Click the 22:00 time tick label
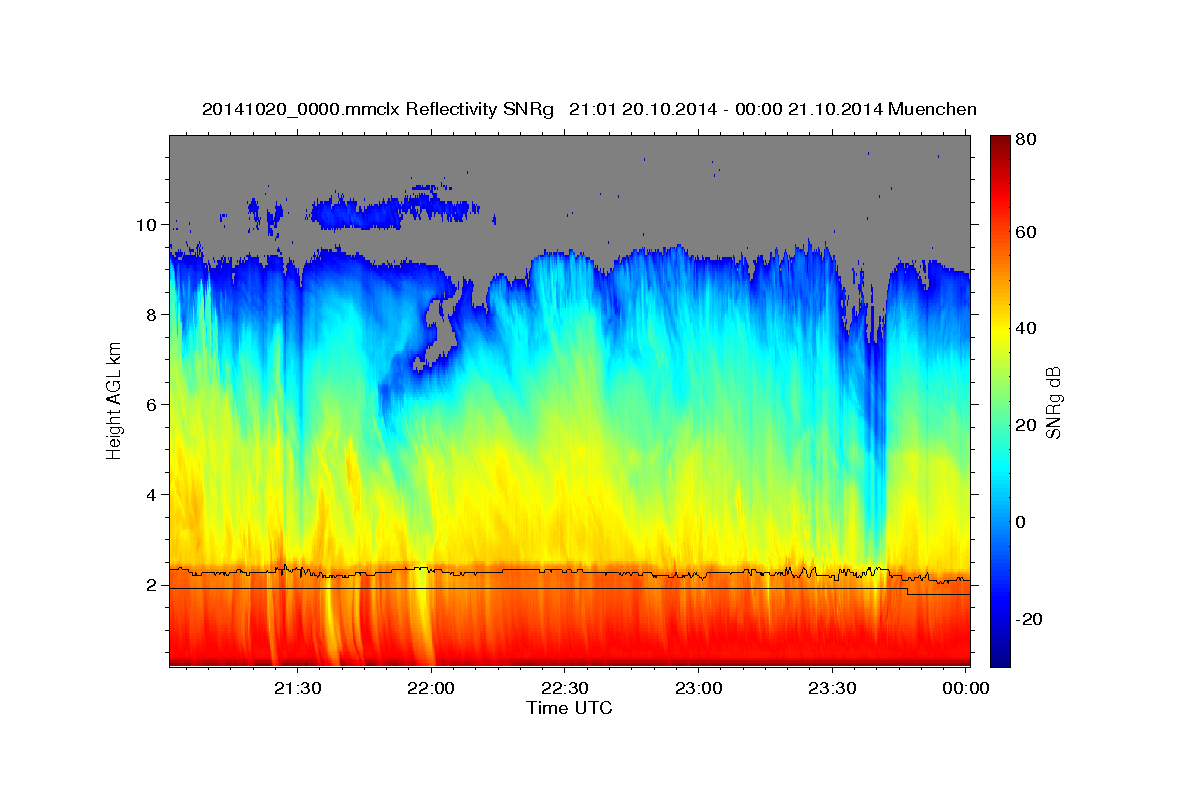 coord(432,688)
